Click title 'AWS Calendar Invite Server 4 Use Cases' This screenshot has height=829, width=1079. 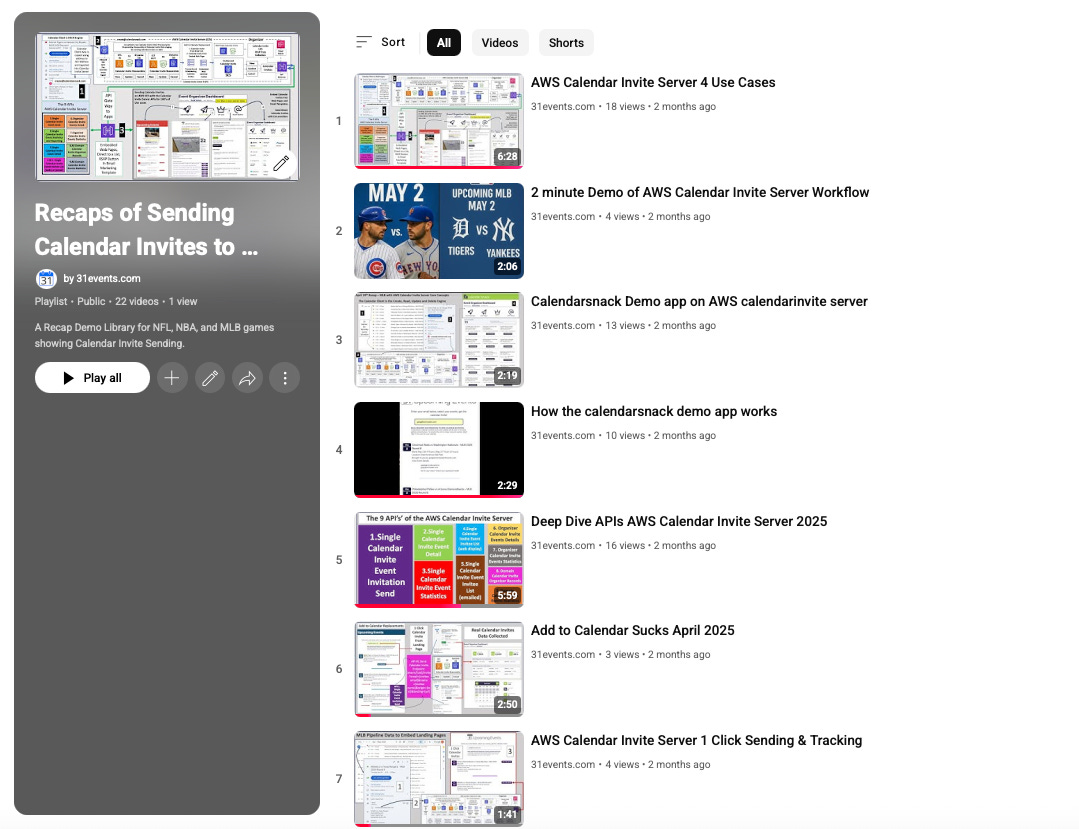pyautogui.click(x=653, y=83)
